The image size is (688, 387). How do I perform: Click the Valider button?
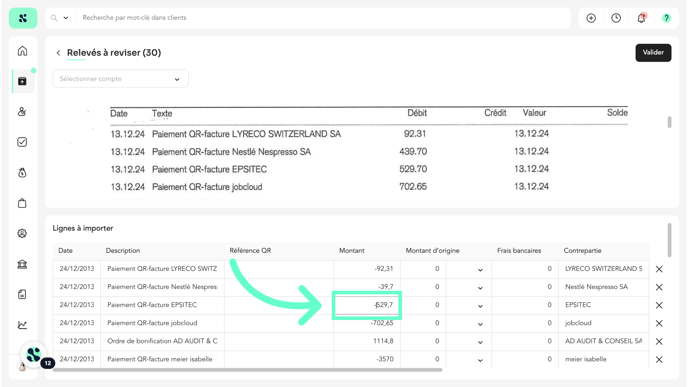point(653,53)
